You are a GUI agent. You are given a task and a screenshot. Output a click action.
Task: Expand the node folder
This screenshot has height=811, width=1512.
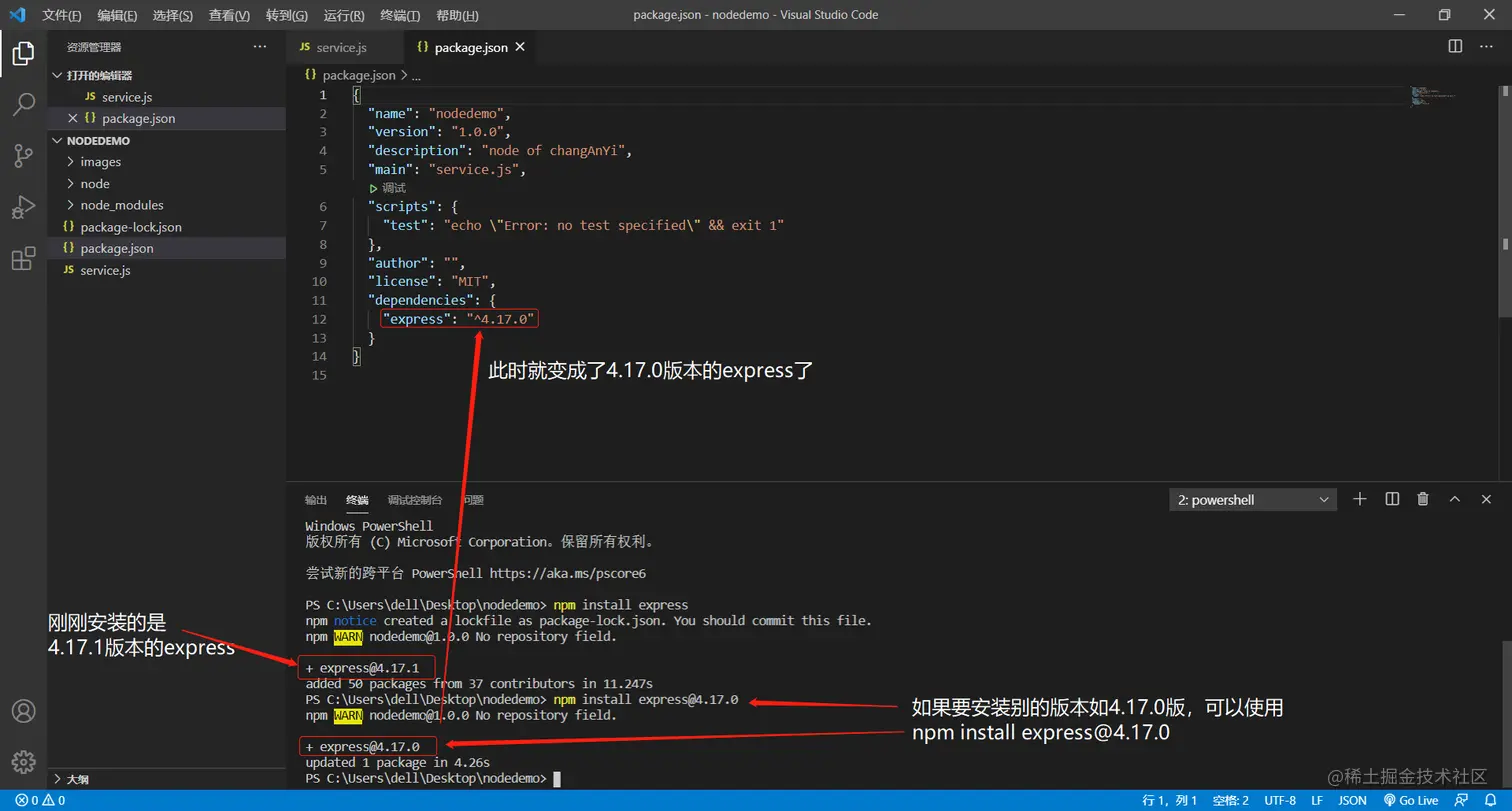tap(167, 184)
